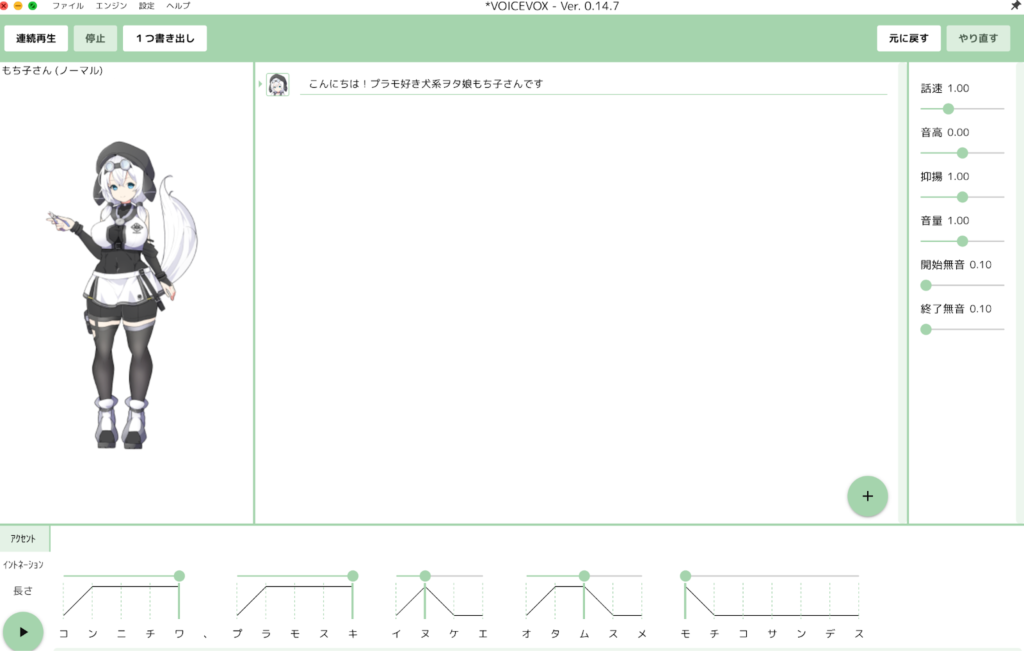Click the accent slider handle above コンニチワ
The height and width of the screenshot is (651, 1024).
[x=179, y=576]
